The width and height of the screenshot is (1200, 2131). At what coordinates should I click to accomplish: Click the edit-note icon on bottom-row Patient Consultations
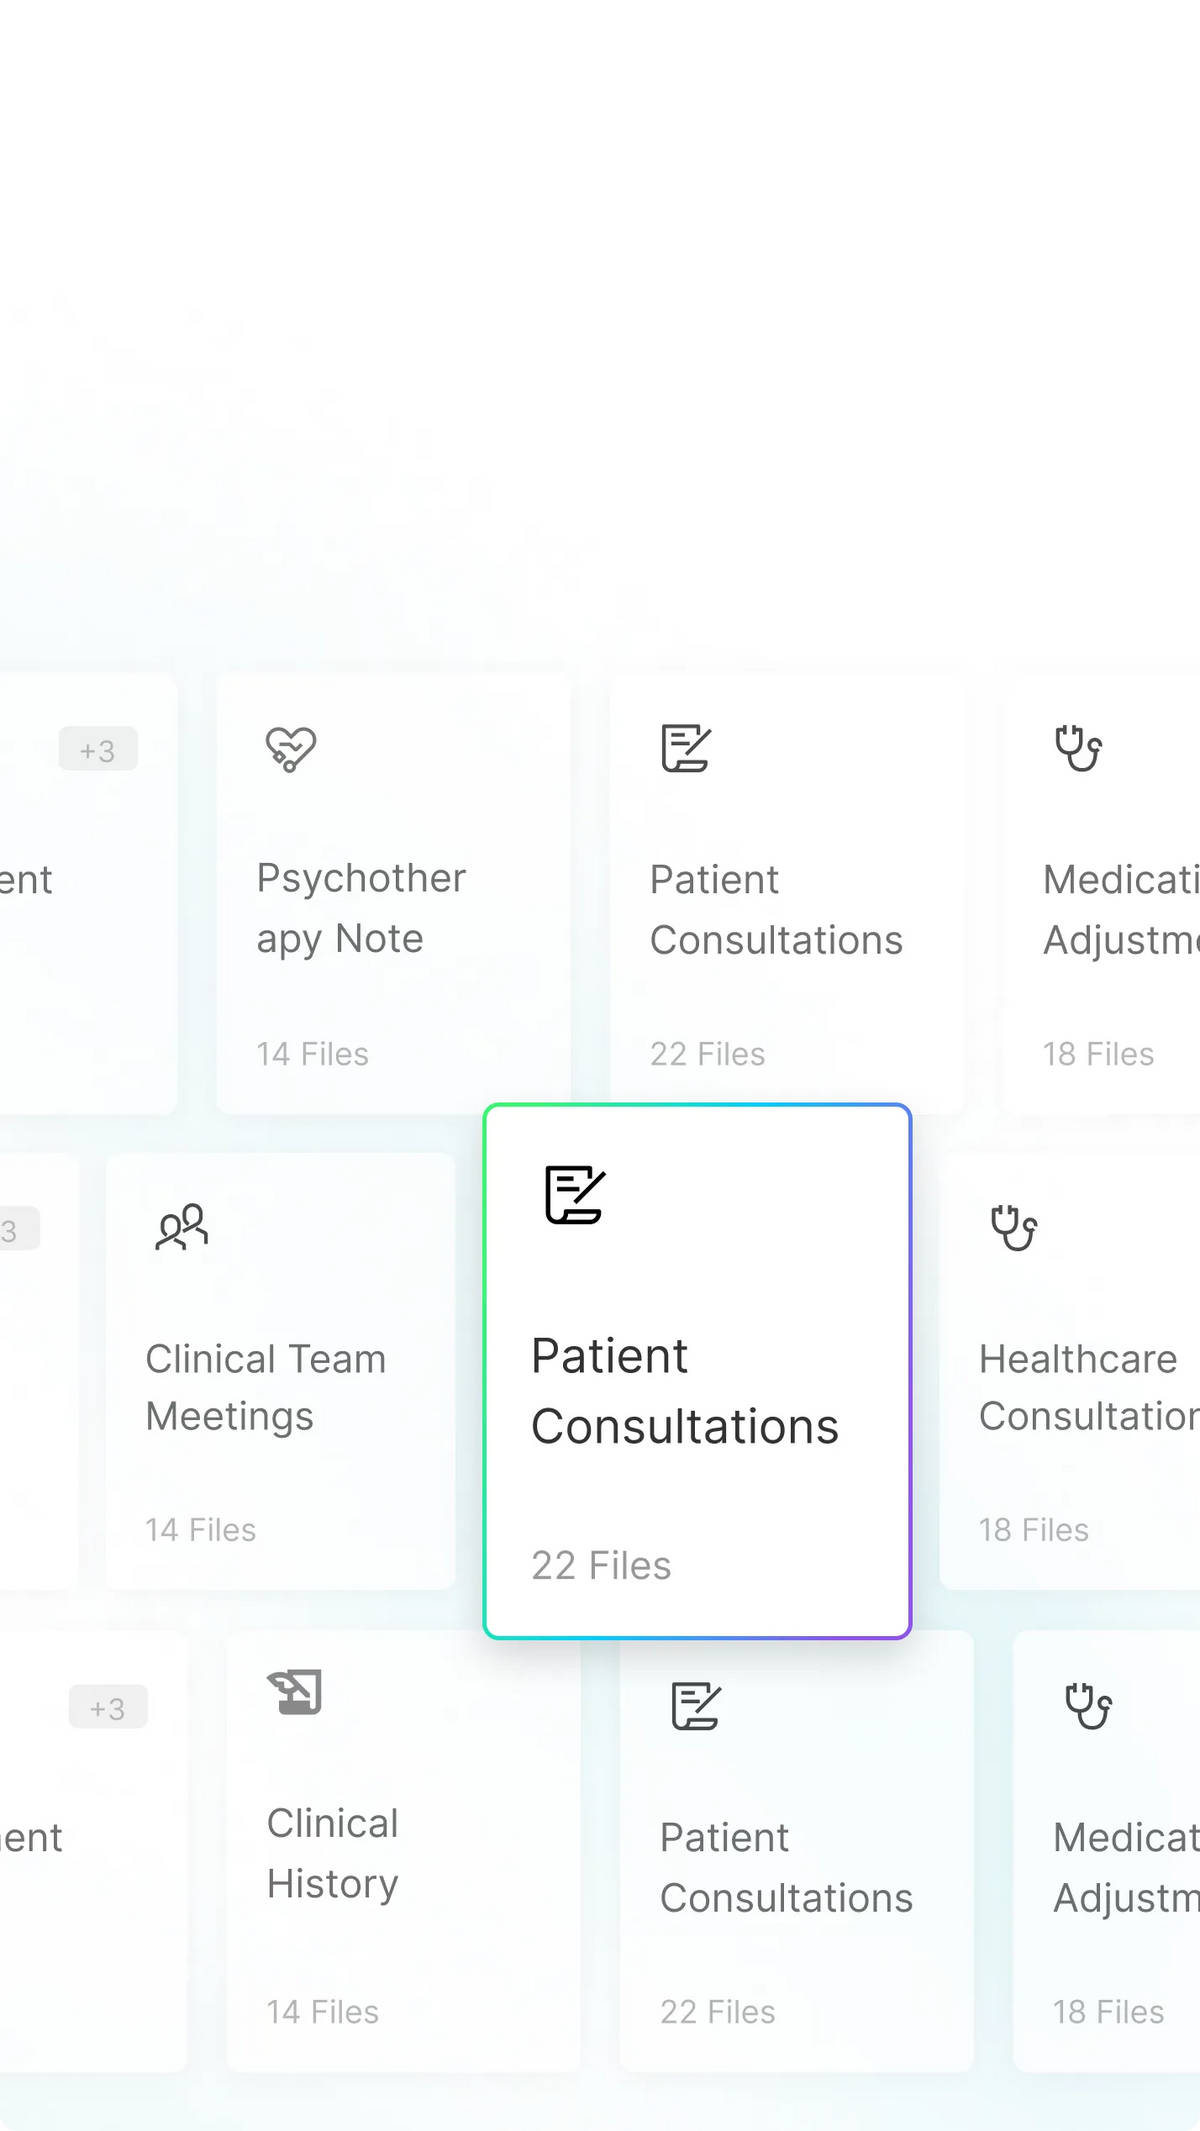pyautogui.click(x=696, y=1706)
